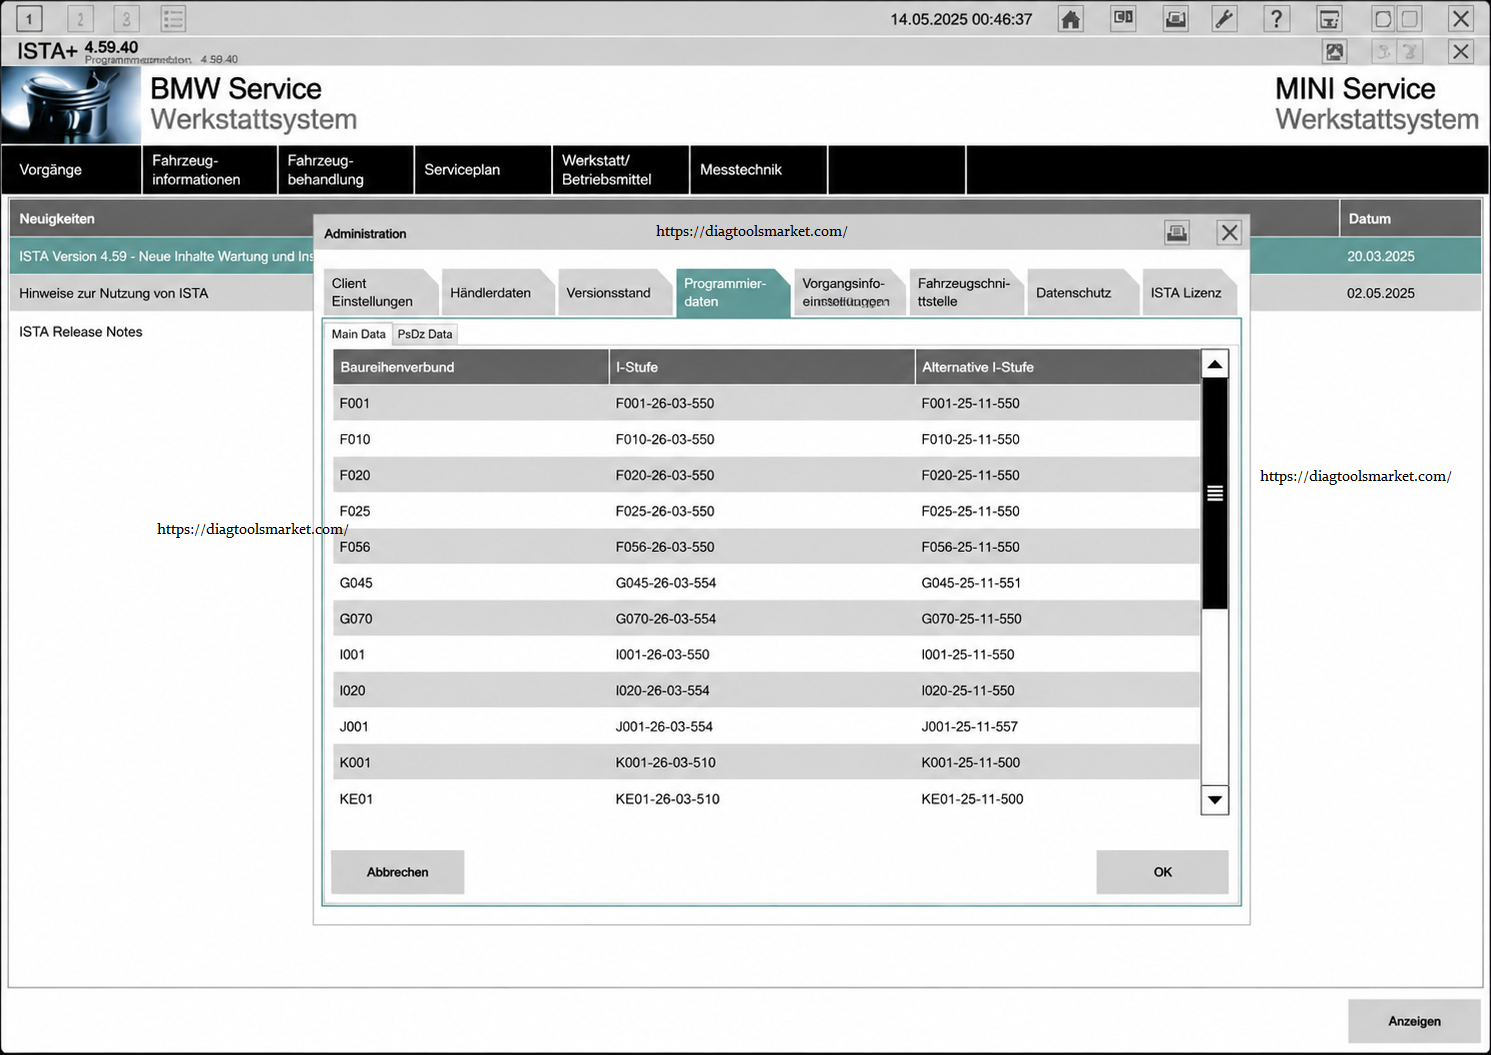Select the G070 table row
This screenshot has height=1055, width=1491.
[x=766, y=619]
